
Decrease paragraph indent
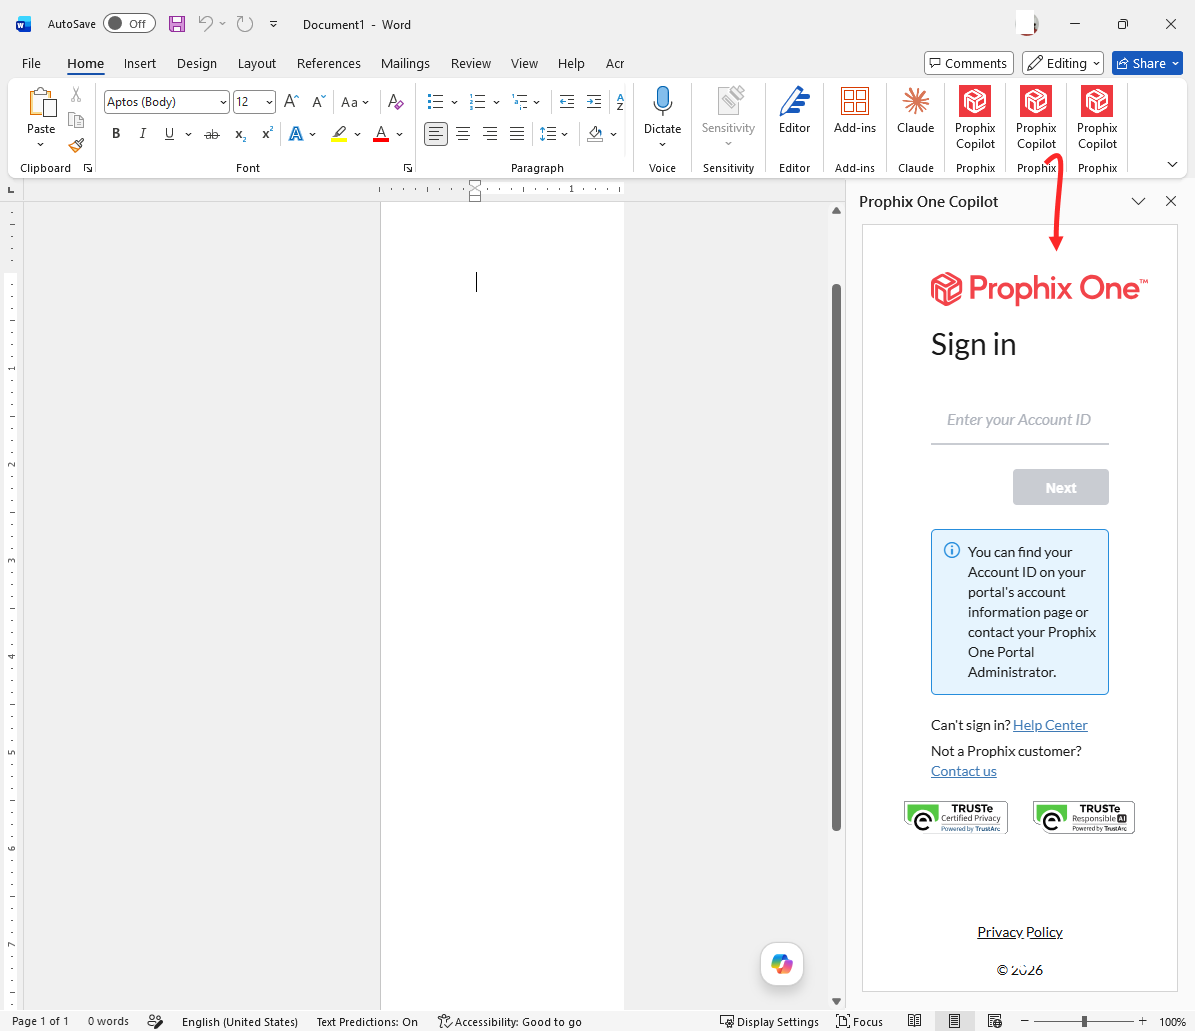click(567, 101)
